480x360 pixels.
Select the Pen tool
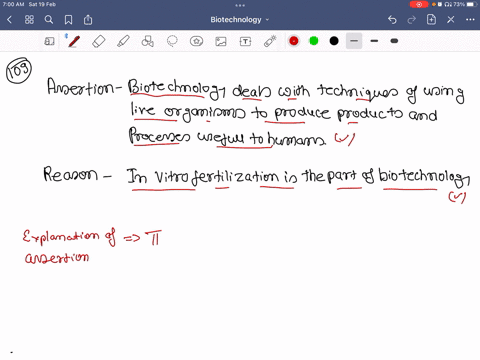point(74,41)
